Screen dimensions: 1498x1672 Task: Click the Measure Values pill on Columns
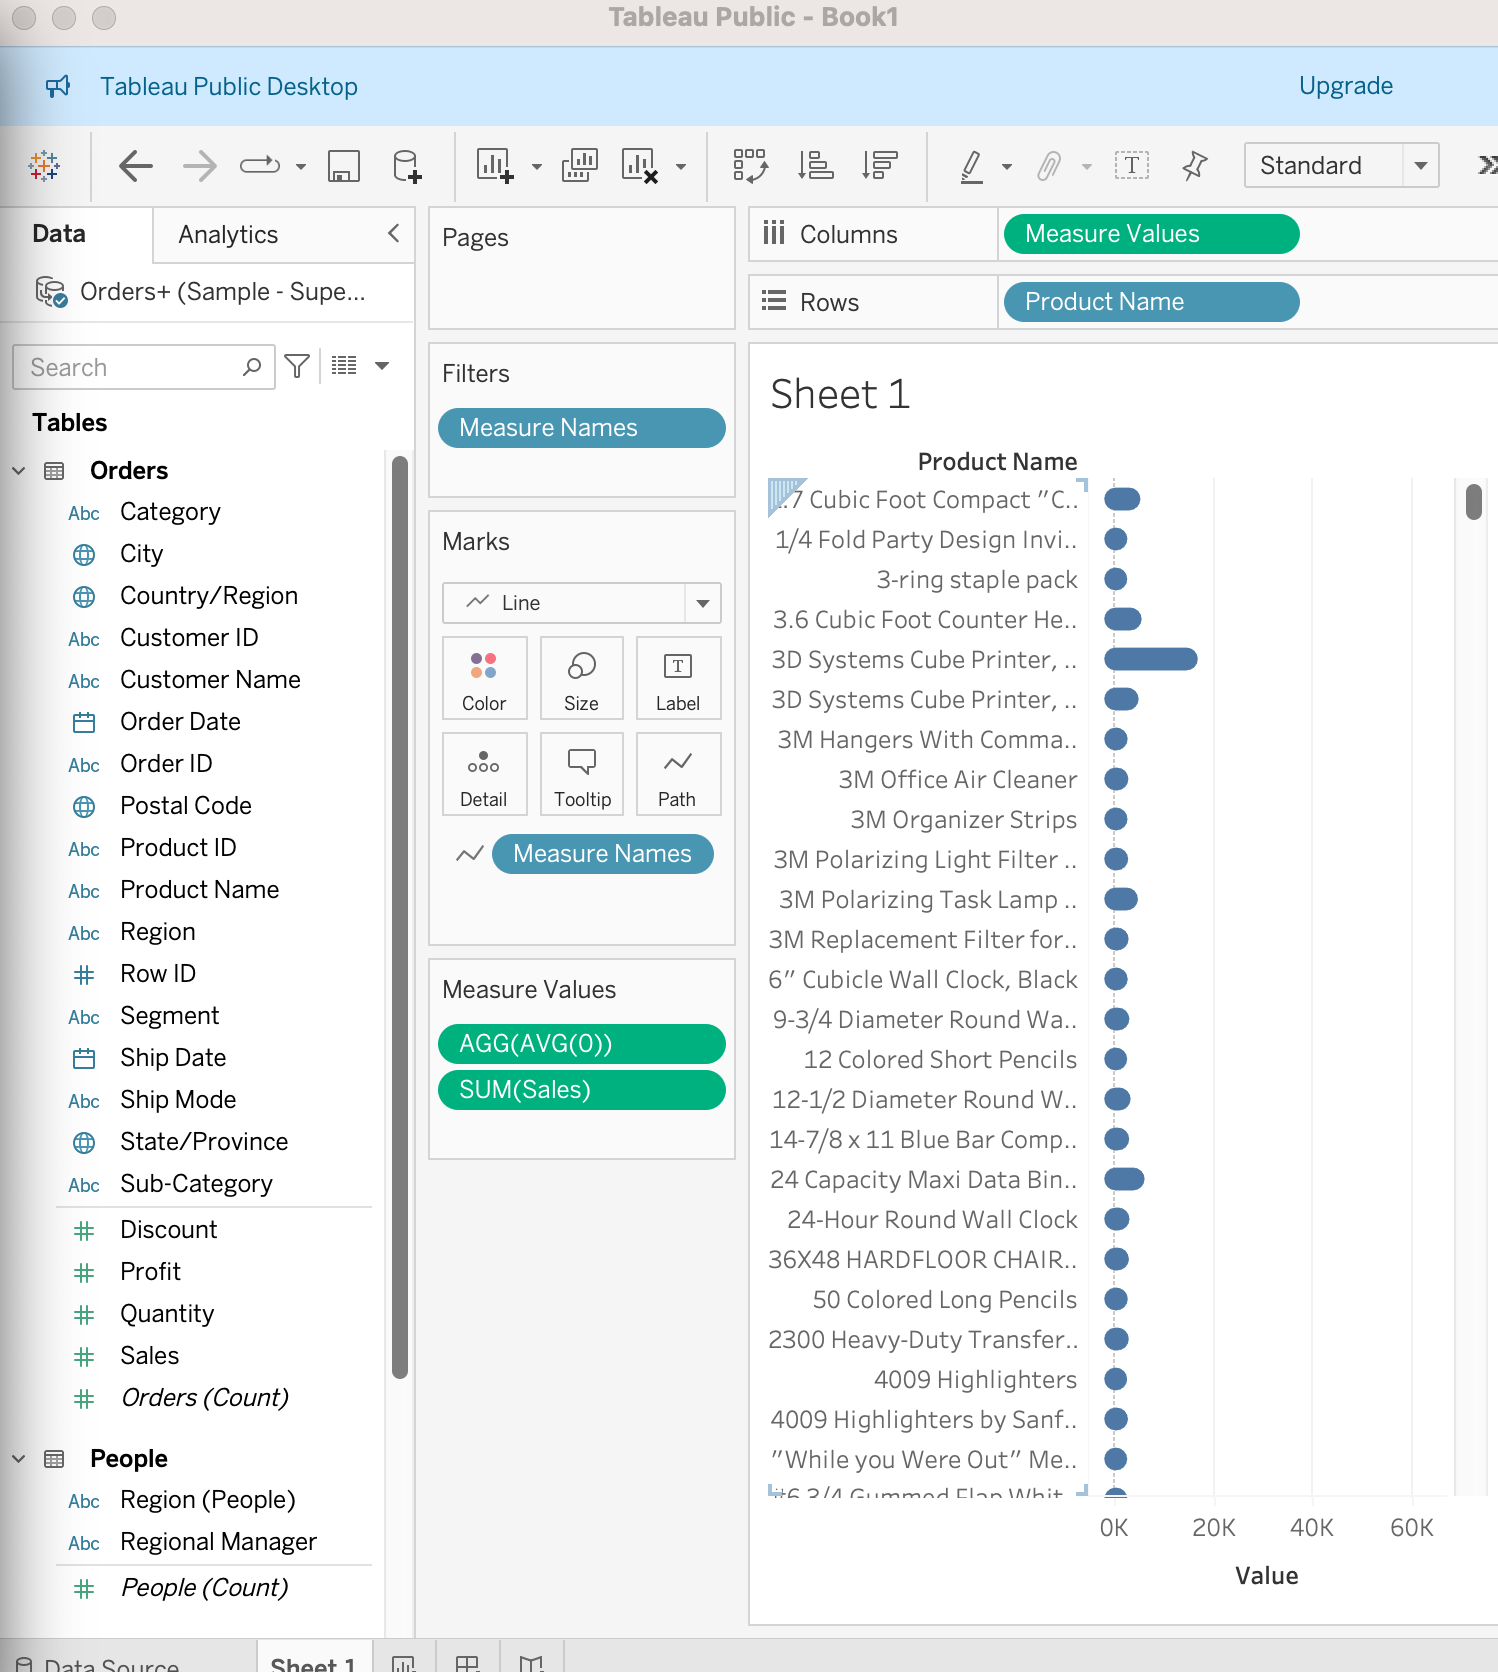click(x=1151, y=234)
